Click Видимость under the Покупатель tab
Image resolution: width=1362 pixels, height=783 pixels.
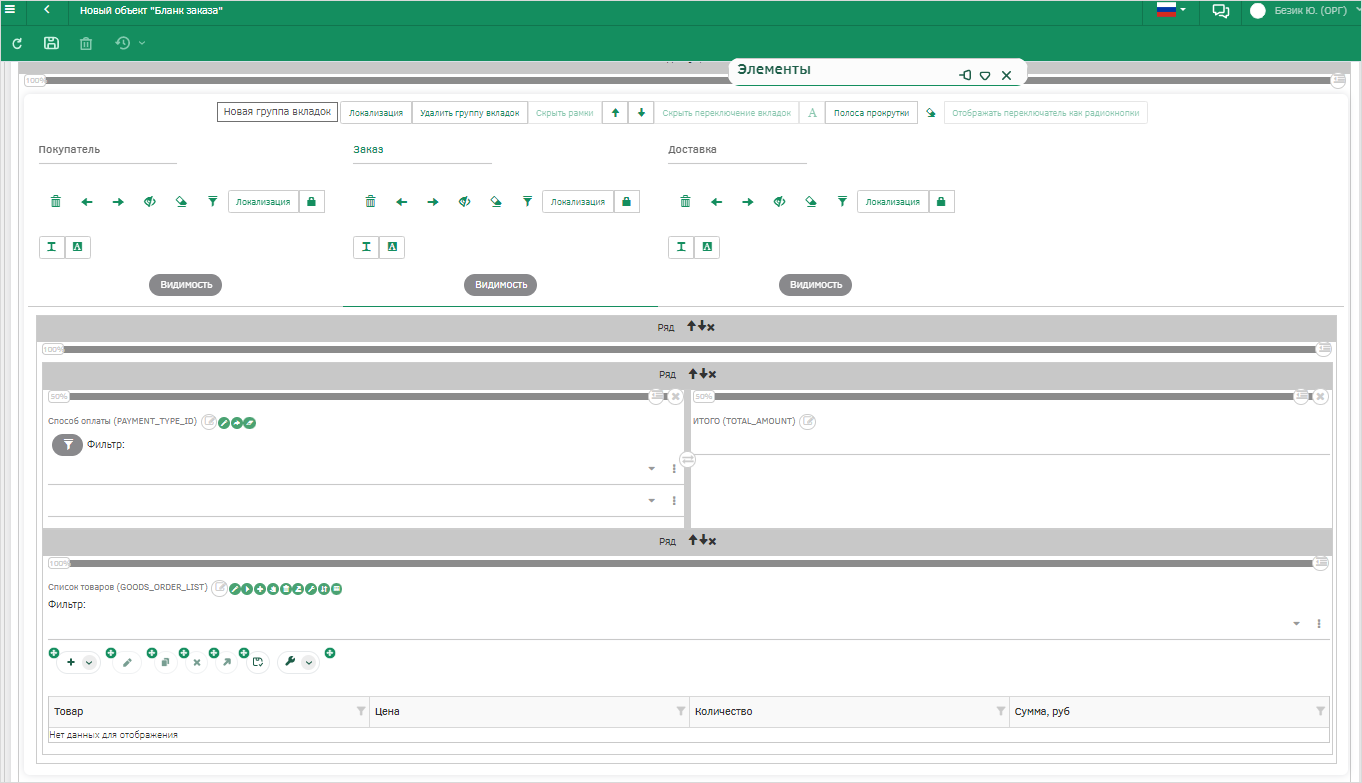[186, 285]
